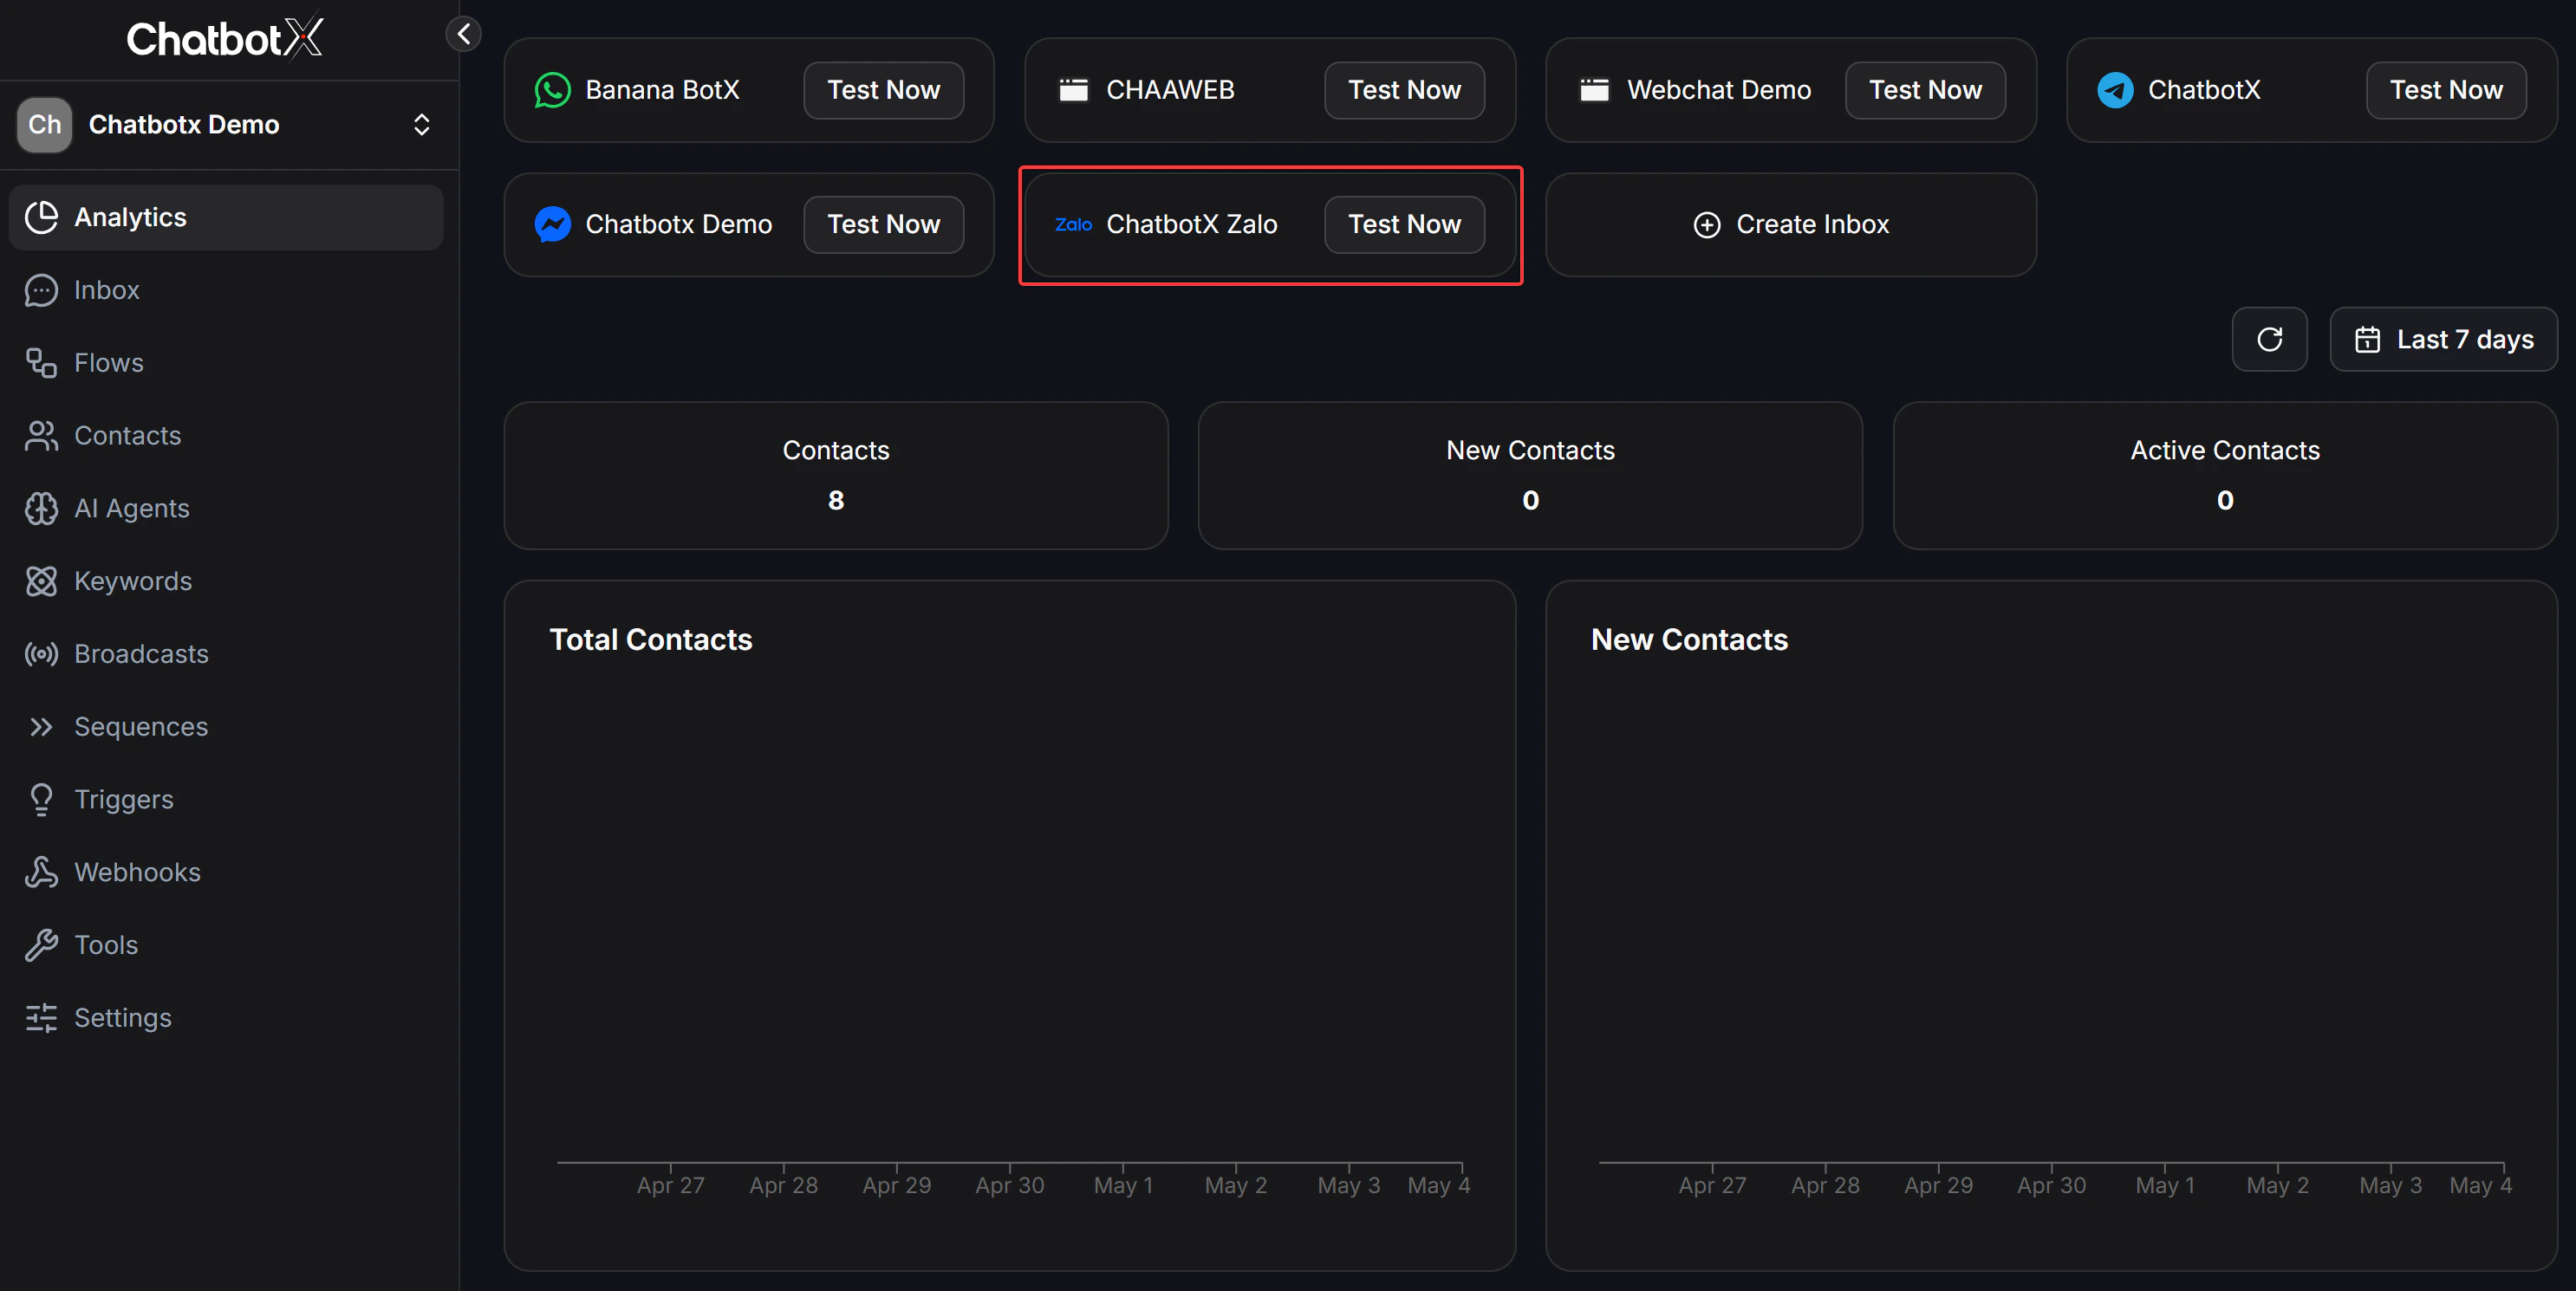This screenshot has height=1291, width=2576.
Task: Click the ChatbotX Zalo inbox name
Action: (1192, 224)
